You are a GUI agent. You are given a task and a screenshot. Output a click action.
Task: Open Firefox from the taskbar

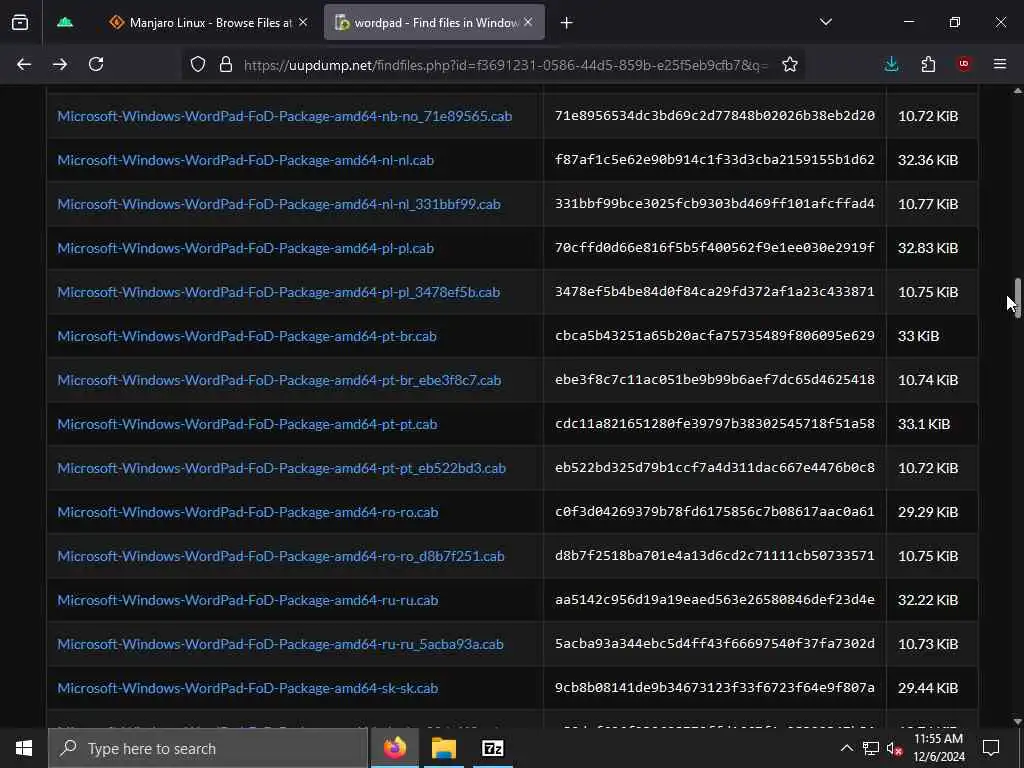tap(394, 748)
